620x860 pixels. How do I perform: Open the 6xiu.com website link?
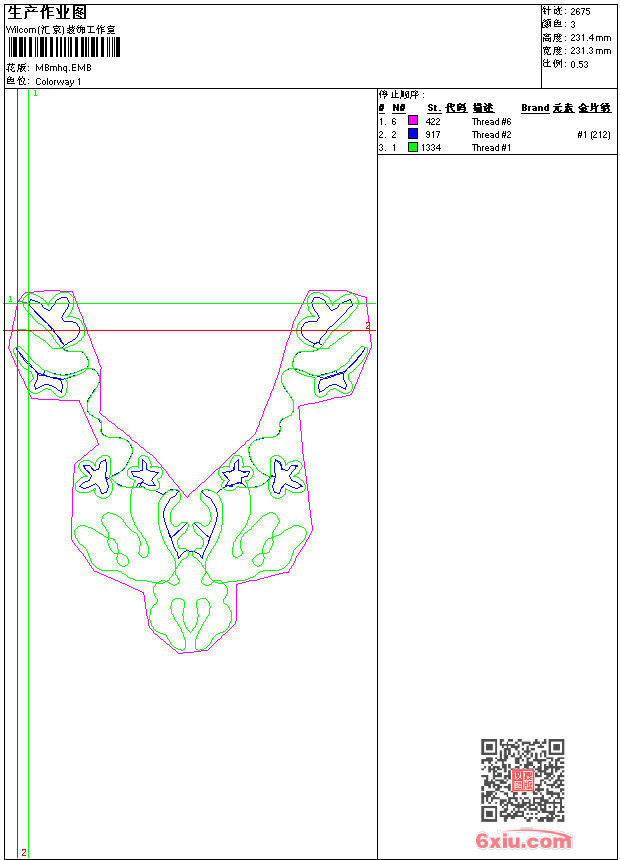pos(523,842)
